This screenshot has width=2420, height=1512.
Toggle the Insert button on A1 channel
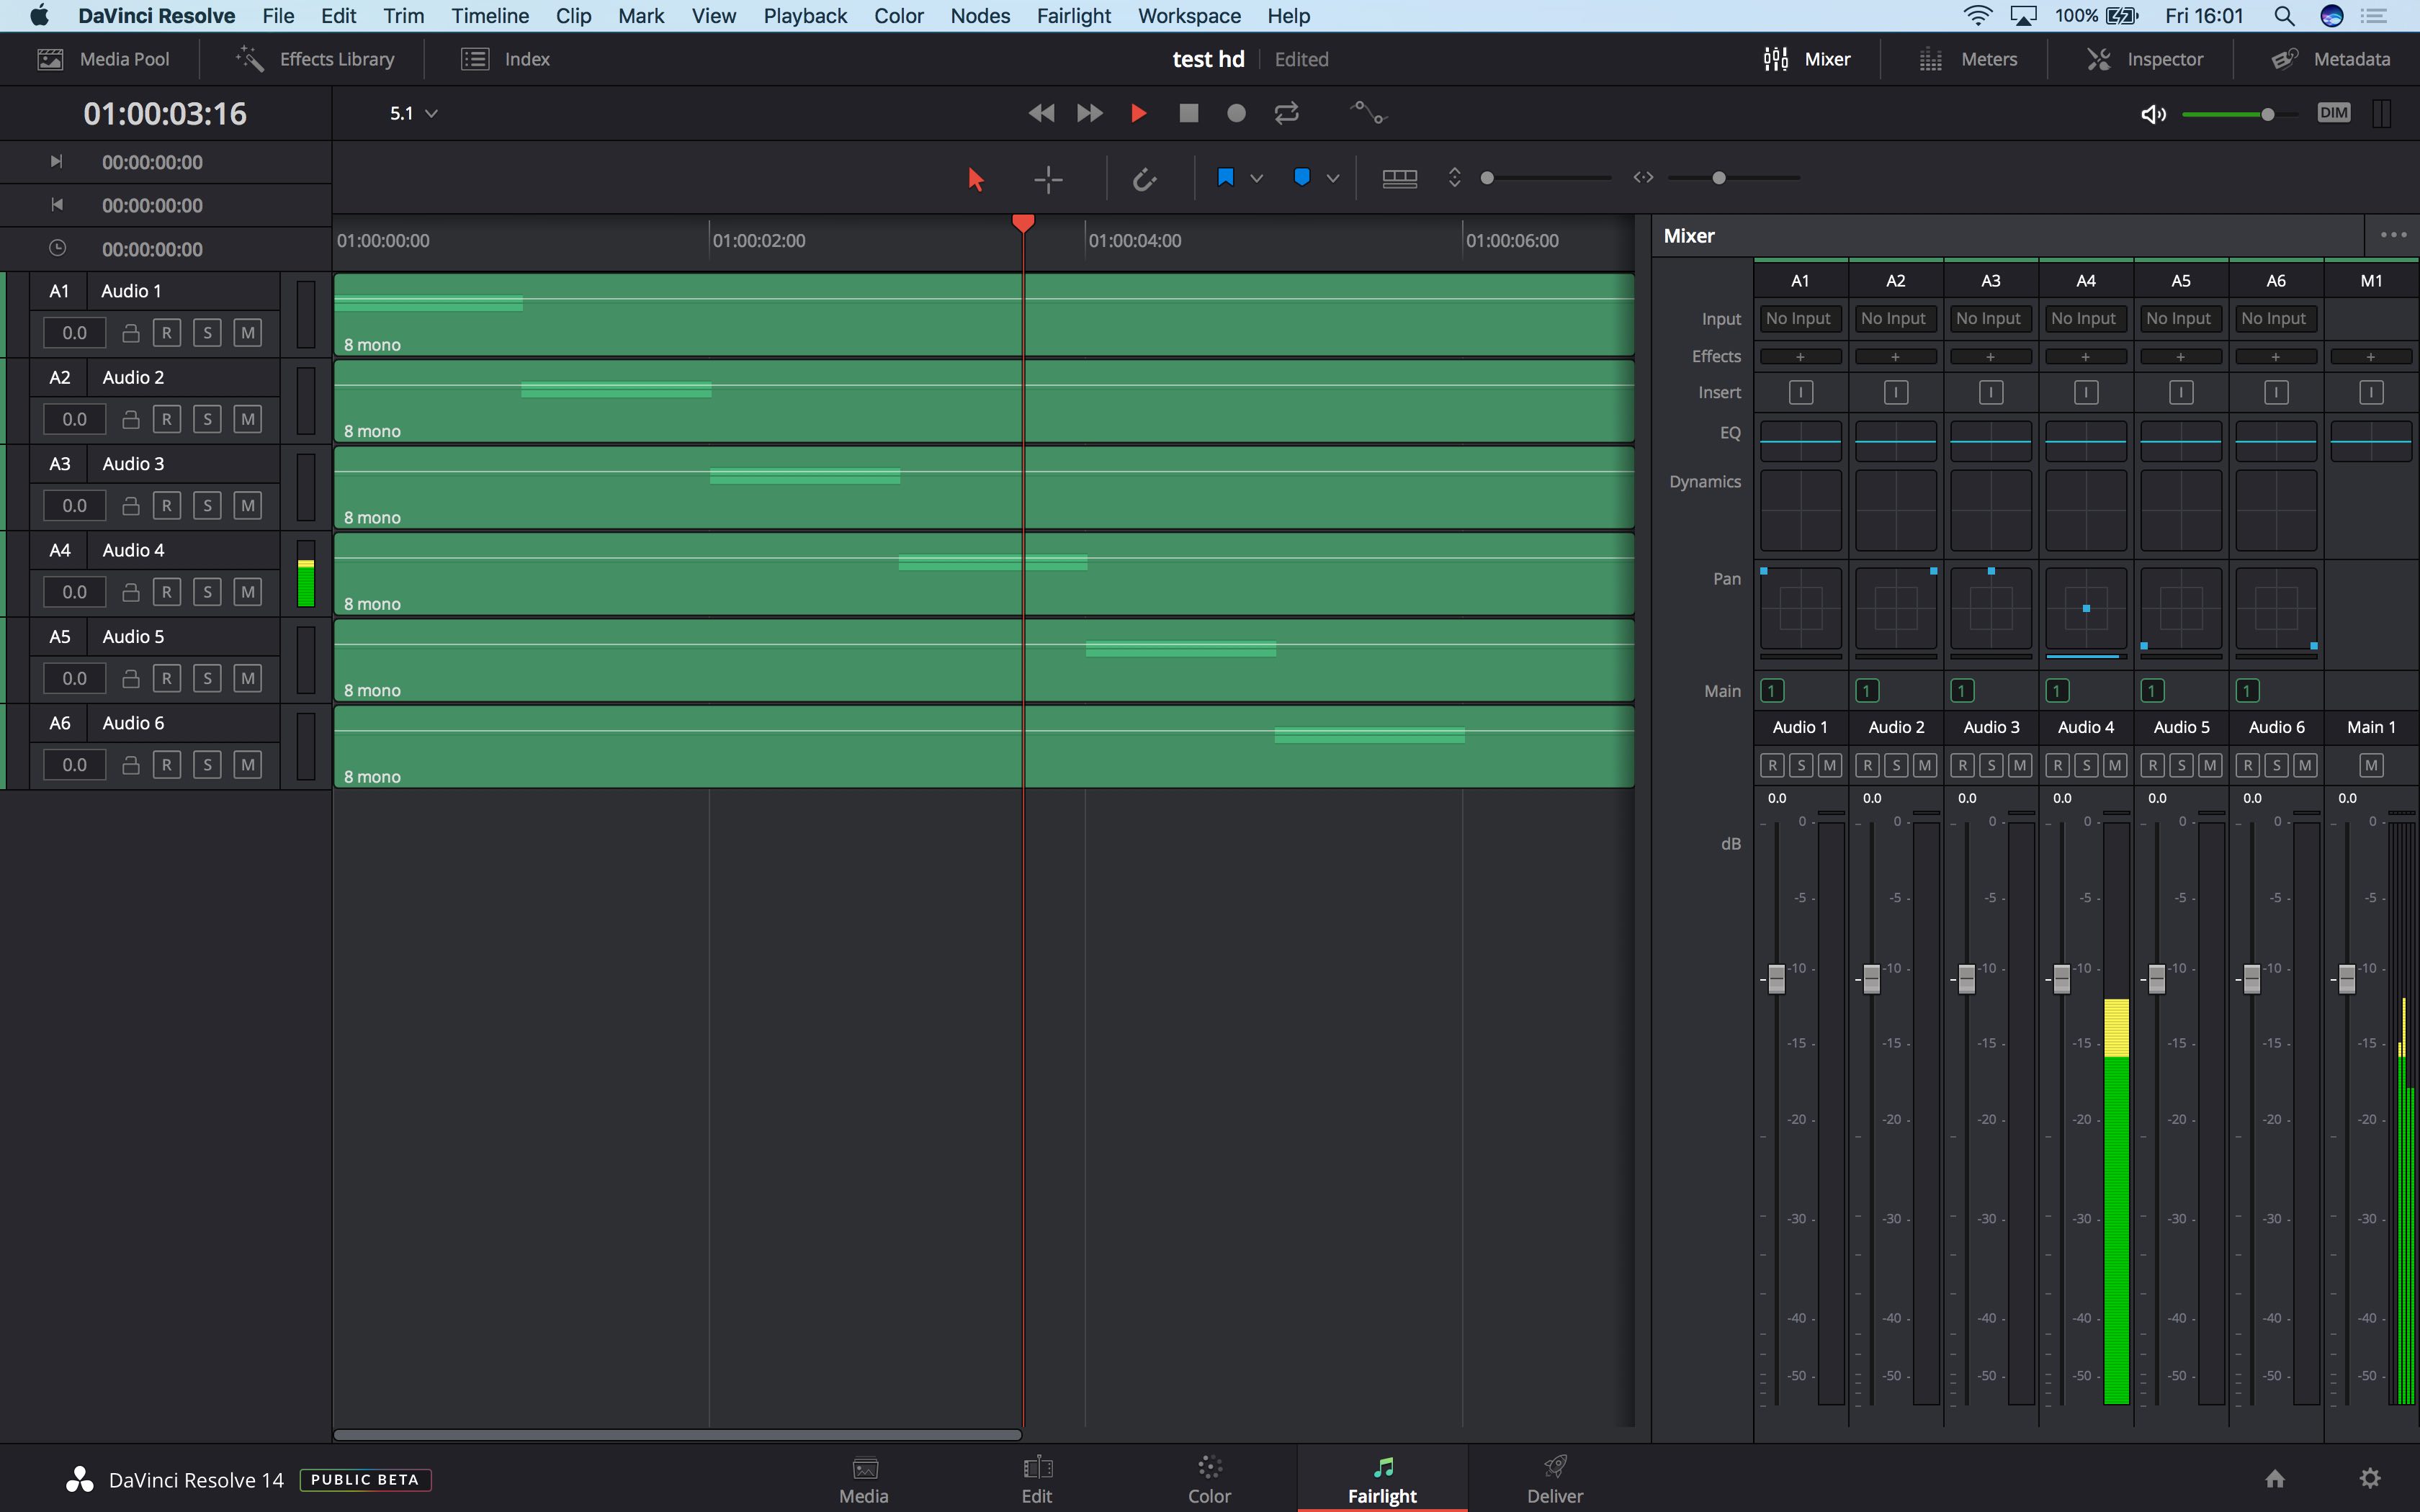pyautogui.click(x=1801, y=393)
